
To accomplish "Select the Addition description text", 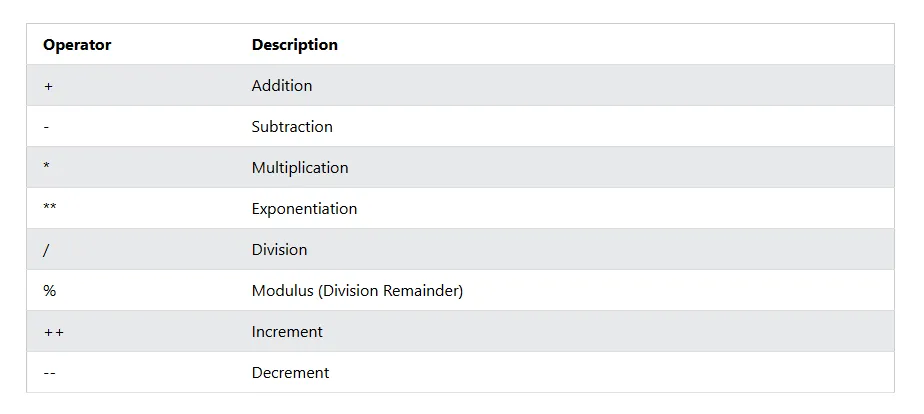I will click(282, 86).
